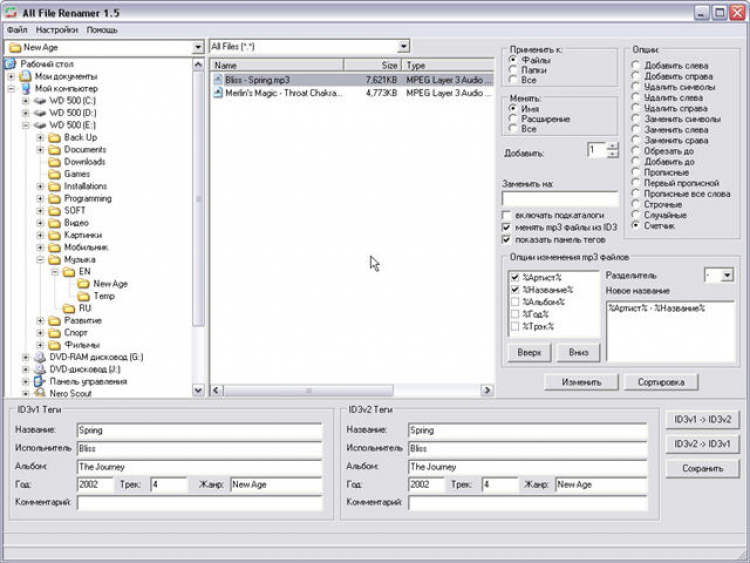Click the ID3v1 -> ID3v2 button
The image size is (750, 563).
(703, 419)
